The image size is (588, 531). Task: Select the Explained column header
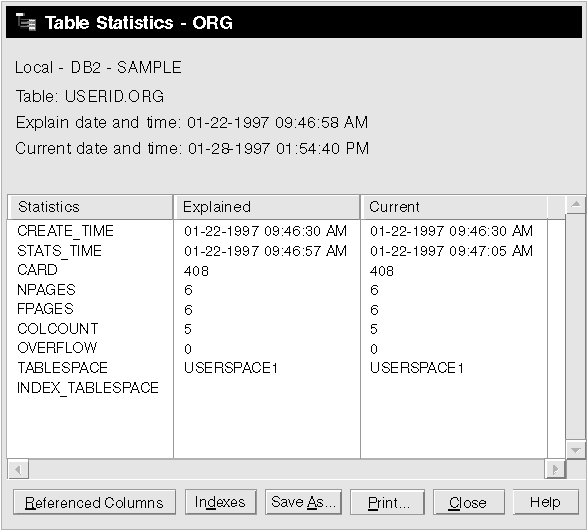pos(267,207)
